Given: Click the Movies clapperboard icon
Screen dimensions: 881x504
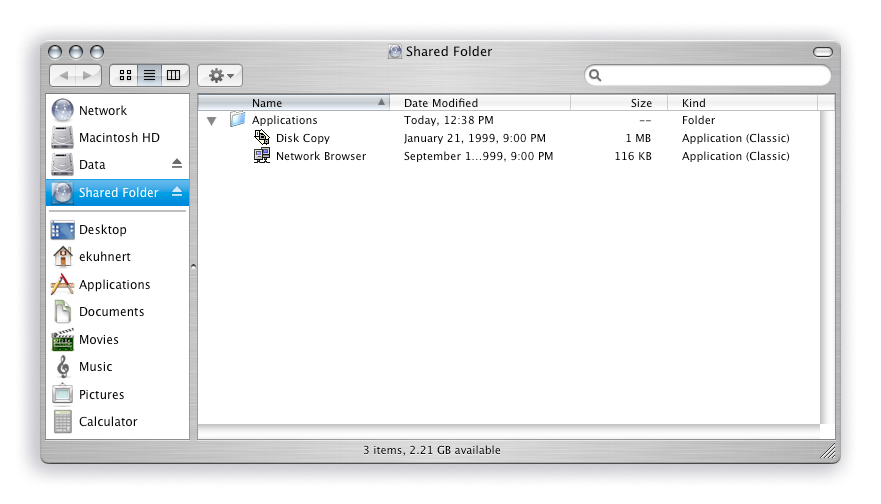Looking at the screenshot, I should (x=62, y=339).
